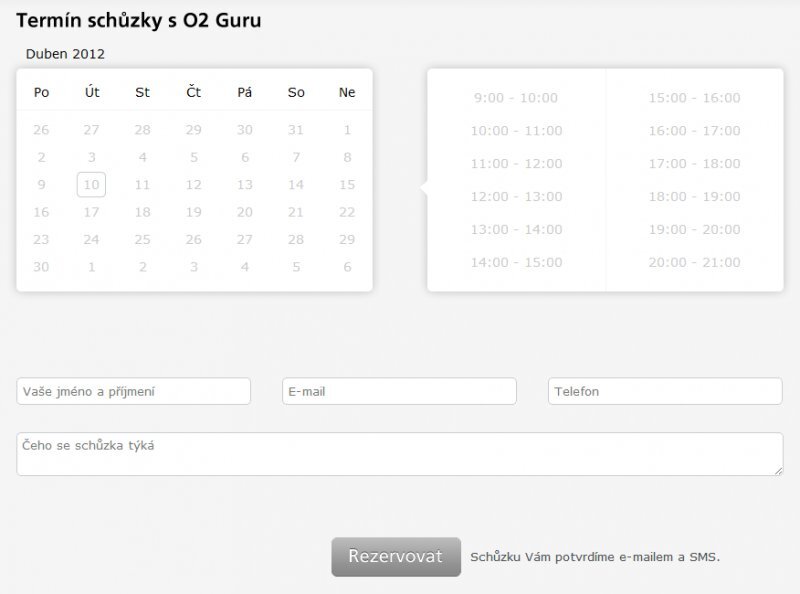Screen dimensions: 800x594
Task: Focus the Vaše jméno a příjmení field
Action: [133, 391]
